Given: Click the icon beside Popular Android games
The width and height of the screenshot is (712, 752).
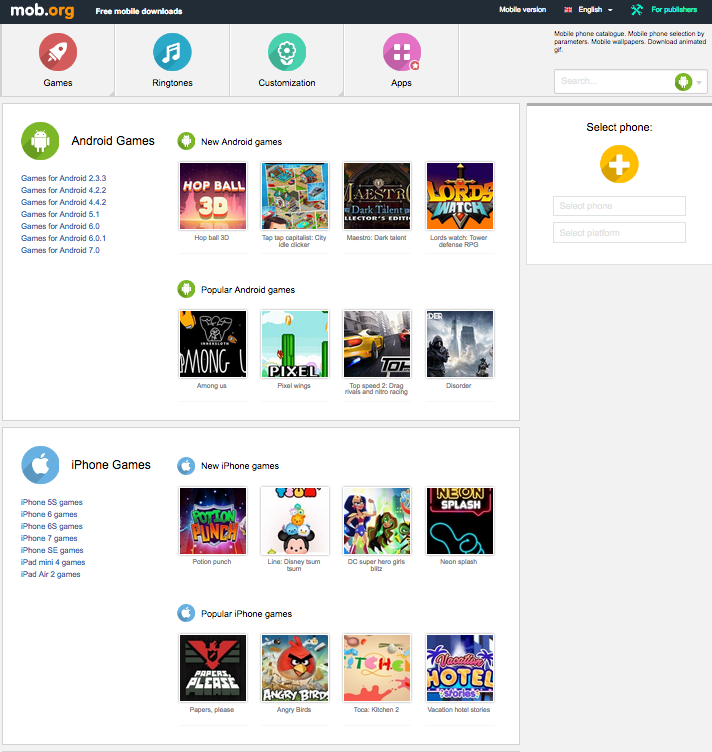Looking at the screenshot, I should pyautogui.click(x=186, y=289).
